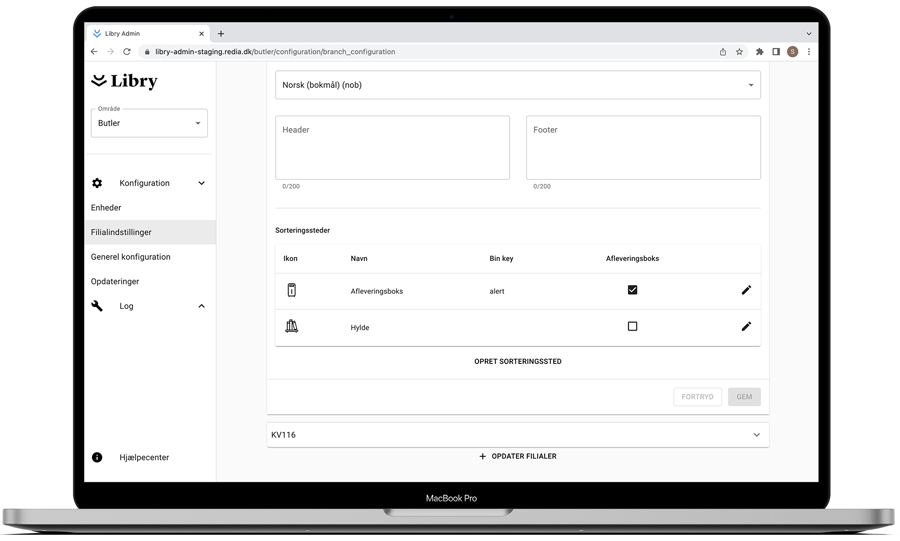Image resolution: width=900 pixels, height=541 pixels.
Task: Click the Hjælpecenter info icon
Action: 97,457
